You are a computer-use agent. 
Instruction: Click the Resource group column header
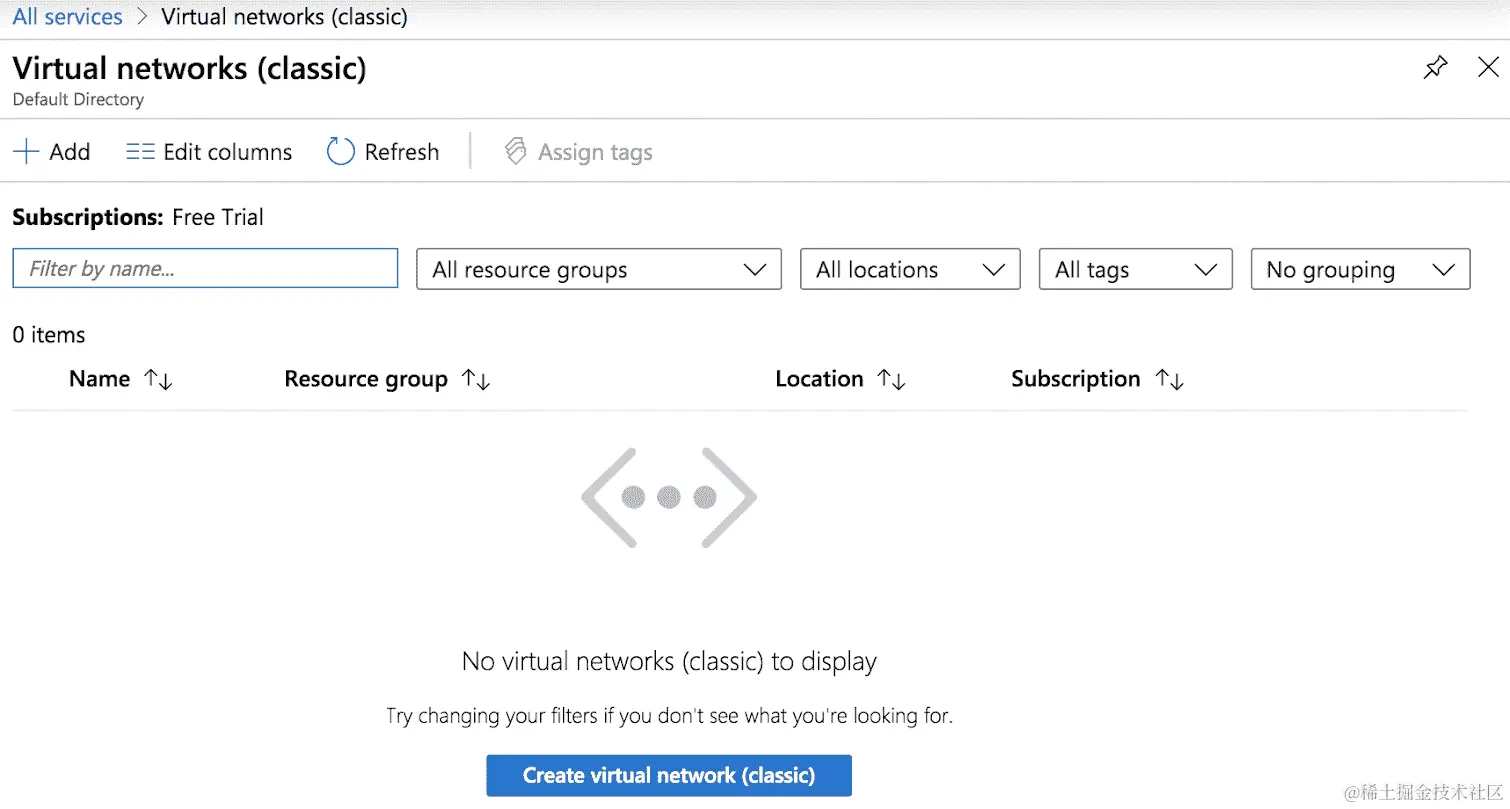tap(366, 379)
